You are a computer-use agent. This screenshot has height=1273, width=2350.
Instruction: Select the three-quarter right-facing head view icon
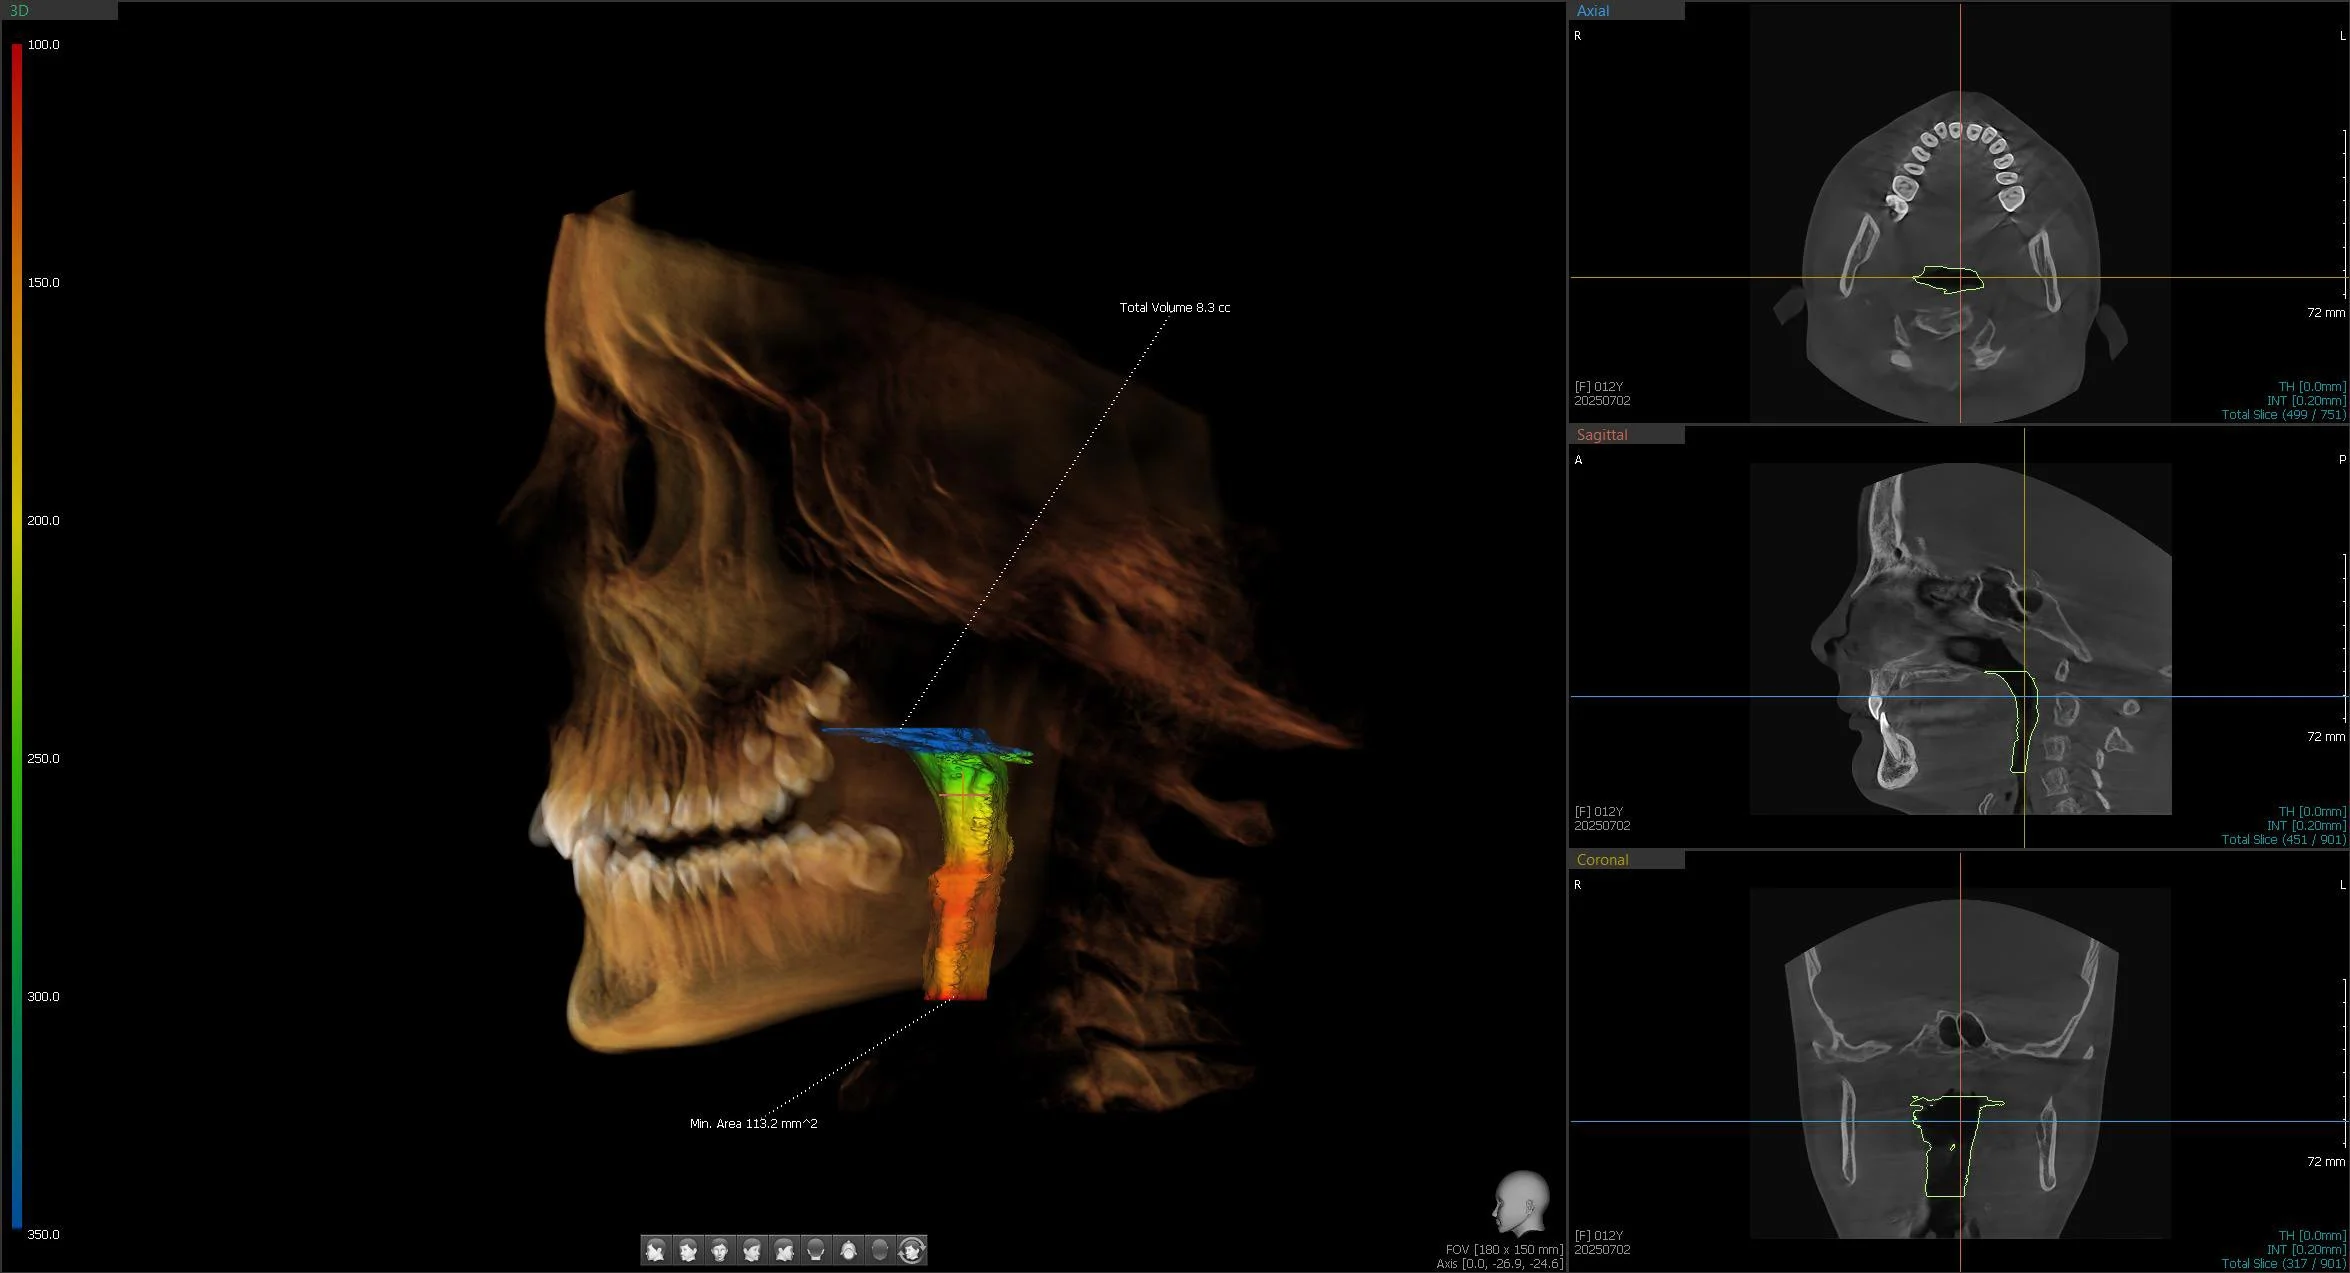[x=752, y=1250]
